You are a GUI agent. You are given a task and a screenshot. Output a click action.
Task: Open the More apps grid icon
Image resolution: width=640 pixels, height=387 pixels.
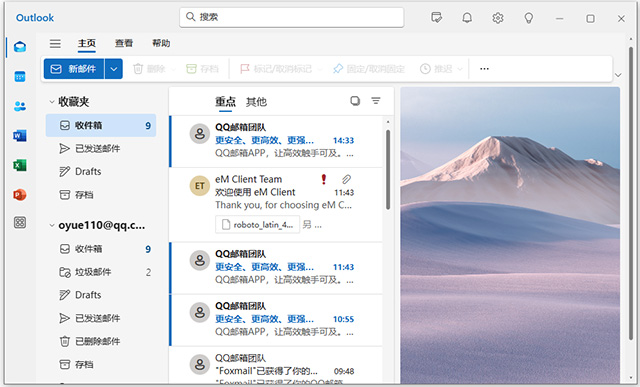20,222
